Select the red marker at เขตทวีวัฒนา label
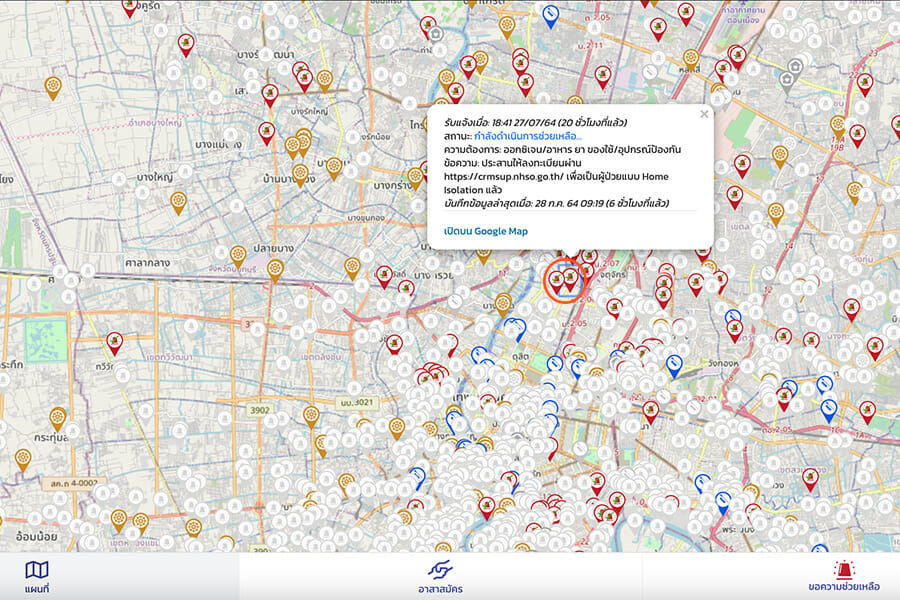The height and width of the screenshot is (600, 900). point(114,343)
